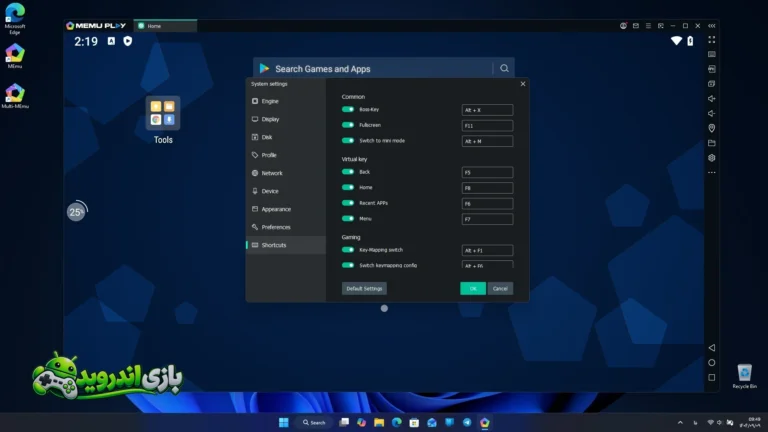Click the Key-Mapping field showing Alt + F1
The height and width of the screenshot is (432, 768).
point(487,250)
